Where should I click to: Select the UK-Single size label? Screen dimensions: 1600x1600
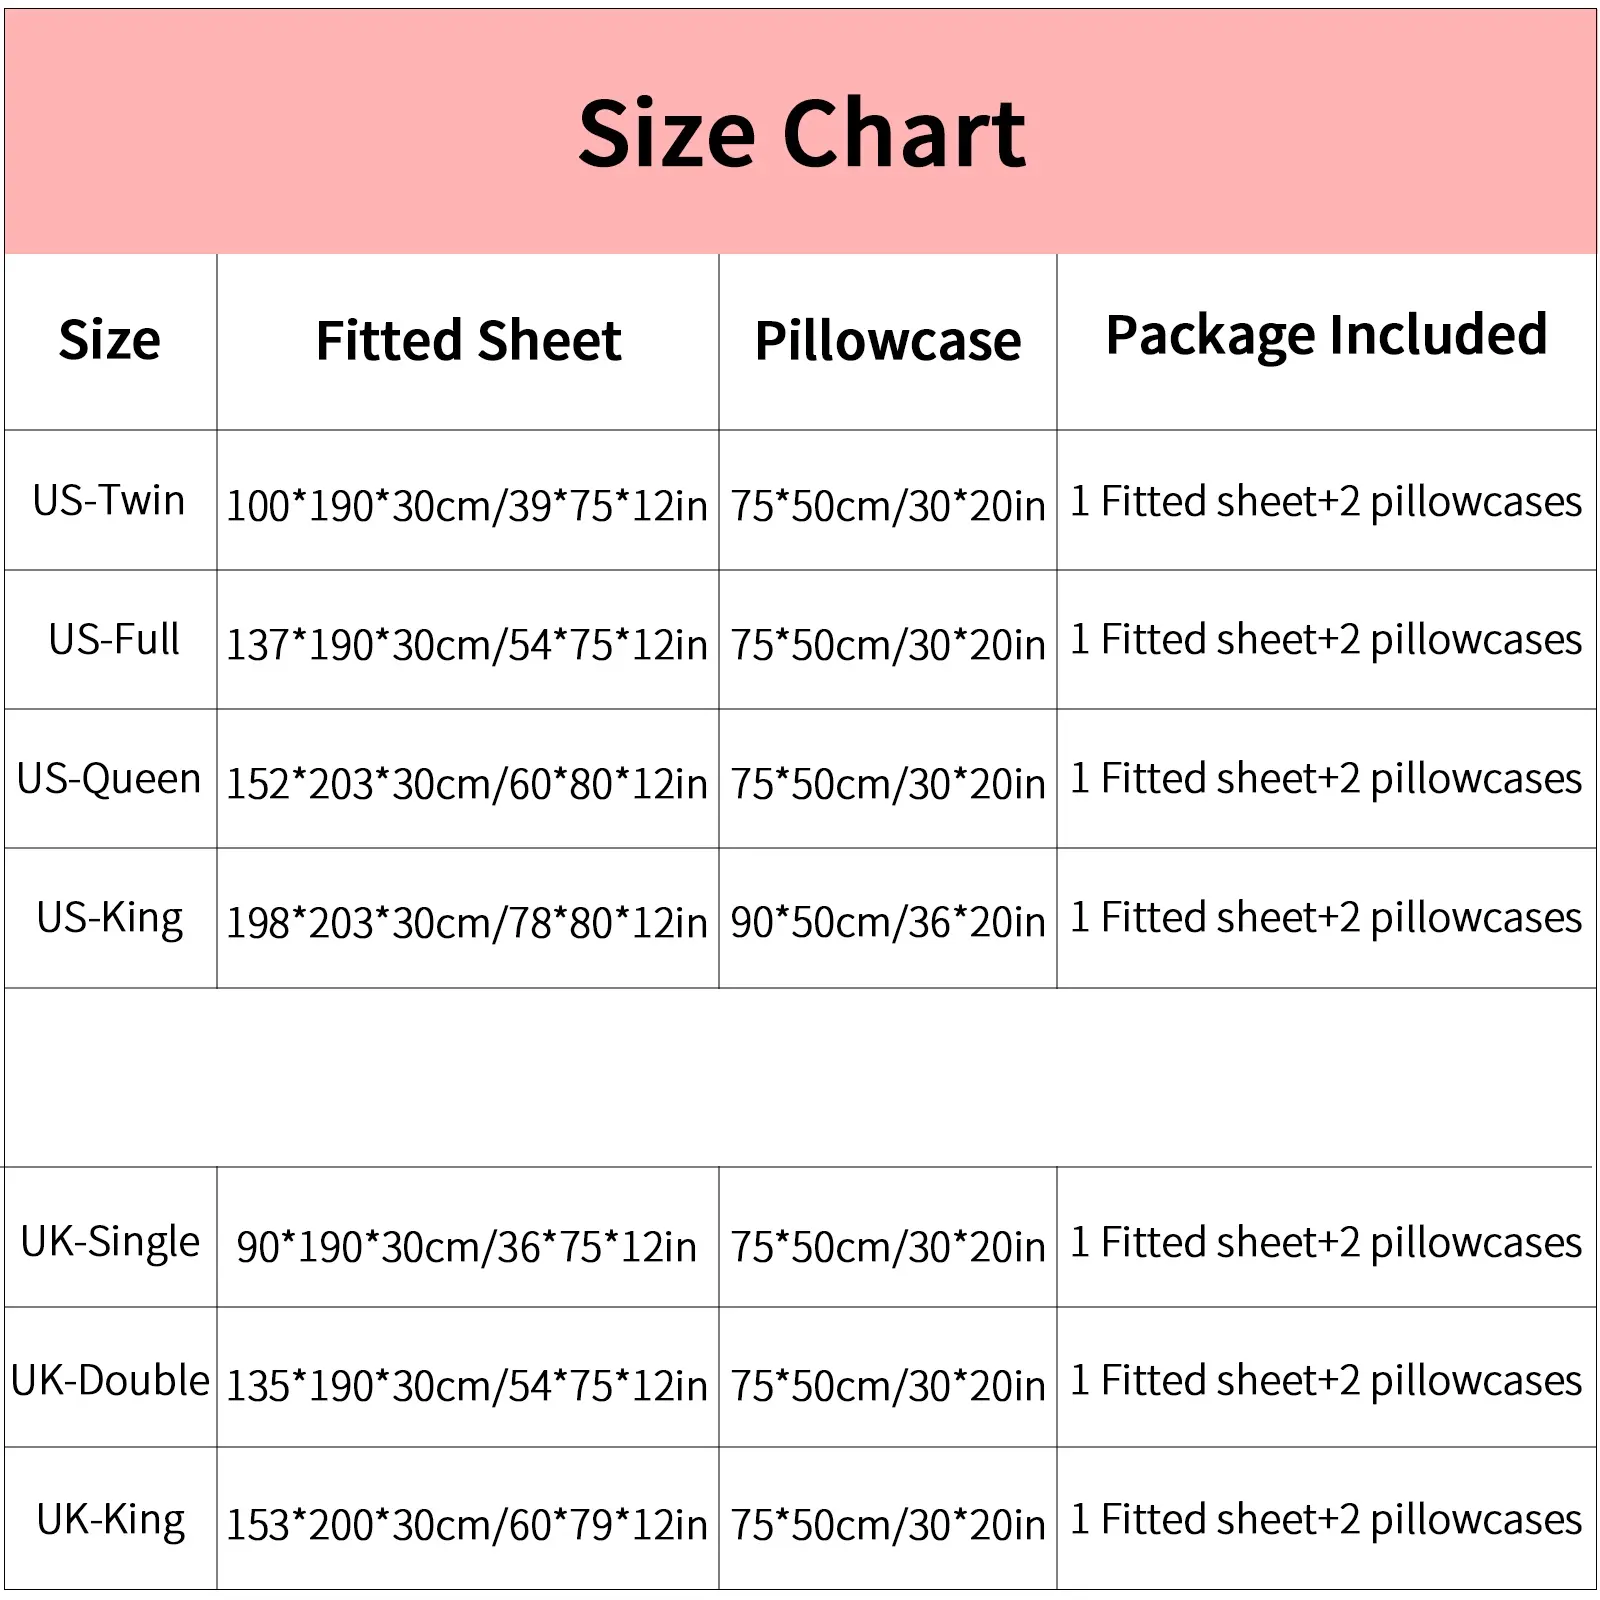pyautogui.click(x=110, y=1242)
